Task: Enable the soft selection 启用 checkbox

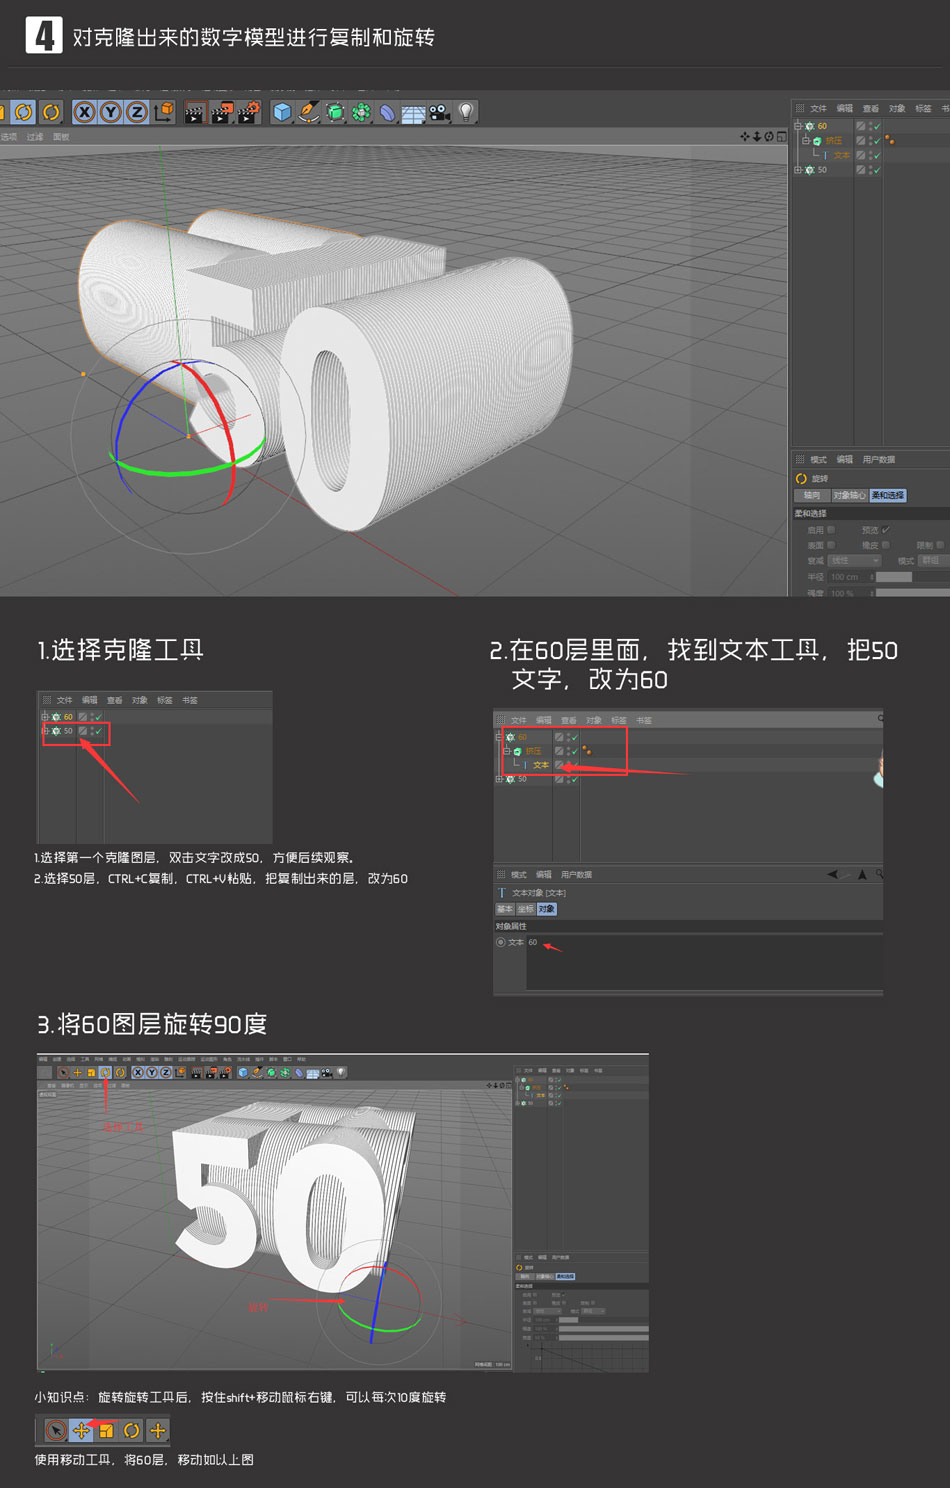Action: point(831,530)
